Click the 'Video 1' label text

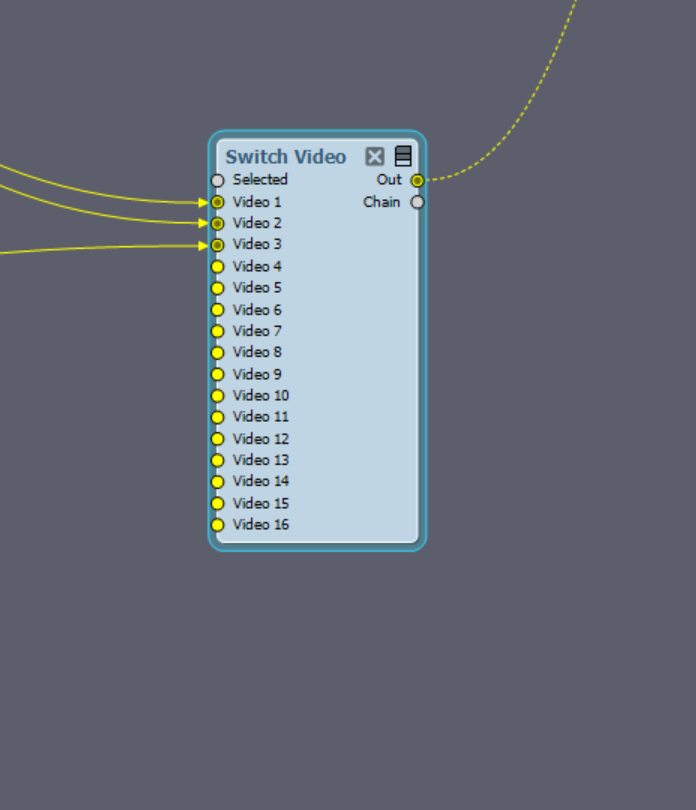point(257,201)
